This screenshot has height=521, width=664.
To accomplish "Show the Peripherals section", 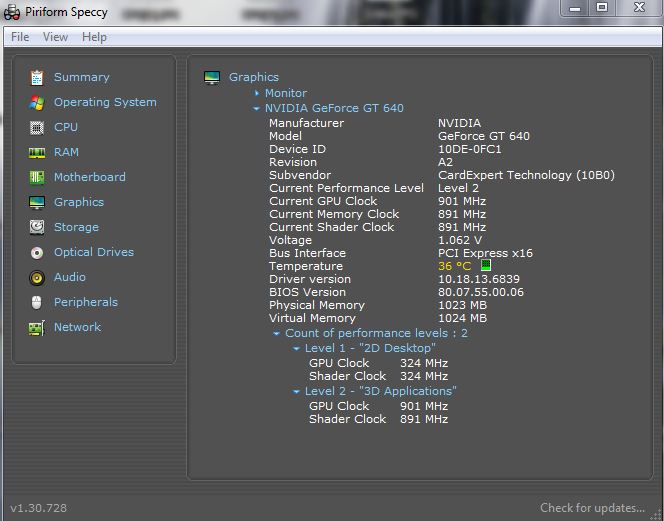I will coord(86,302).
